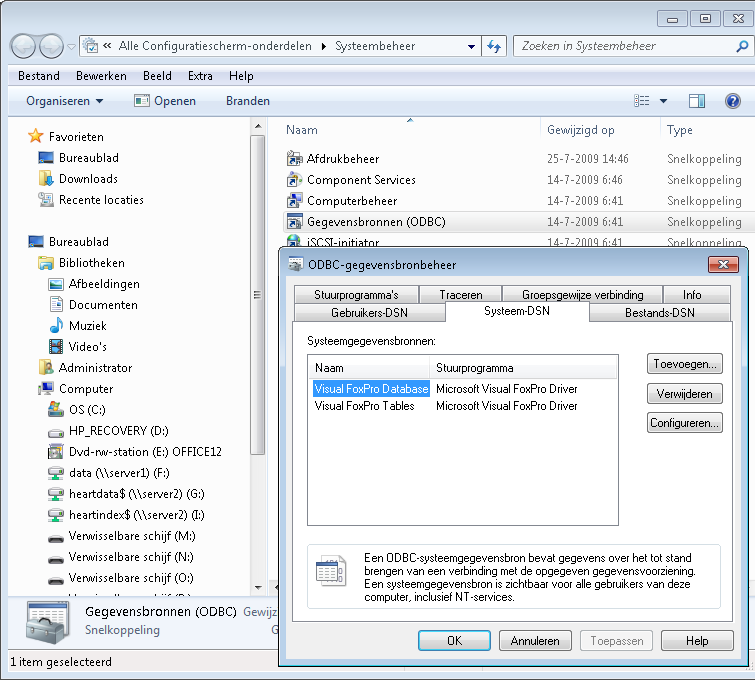
Task: Click the Toevoegen... button
Action: point(685,364)
